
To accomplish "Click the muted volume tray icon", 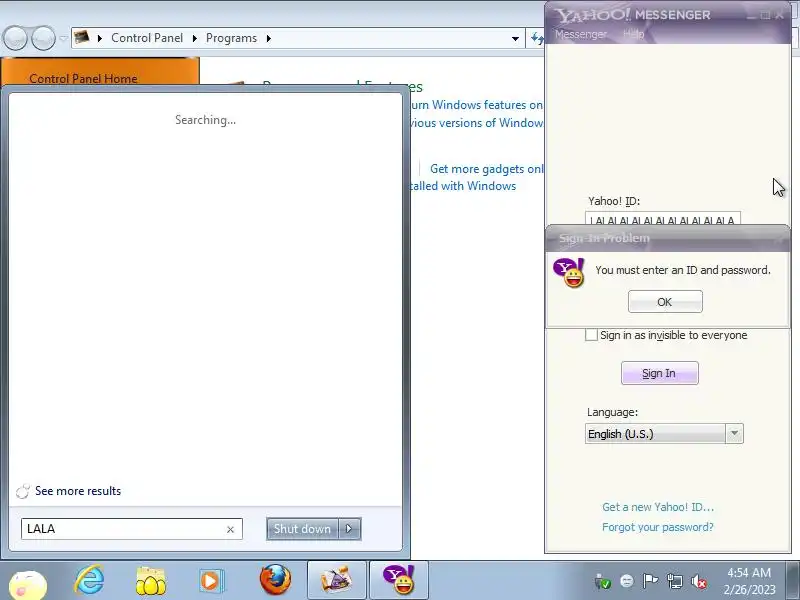I will [x=698, y=581].
